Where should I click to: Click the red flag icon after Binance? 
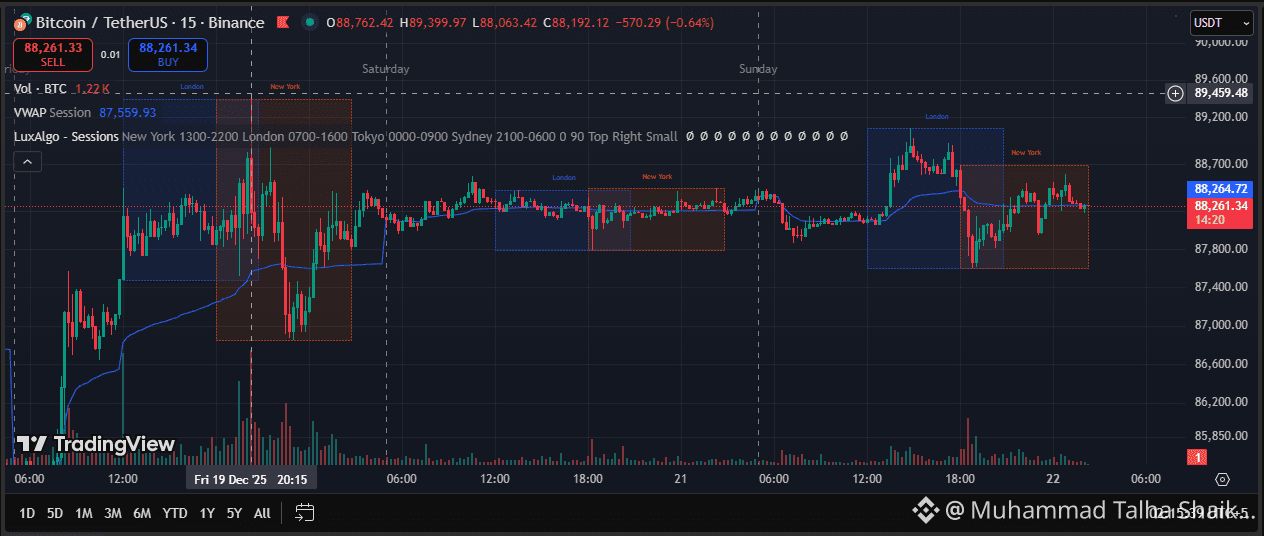point(283,22)
